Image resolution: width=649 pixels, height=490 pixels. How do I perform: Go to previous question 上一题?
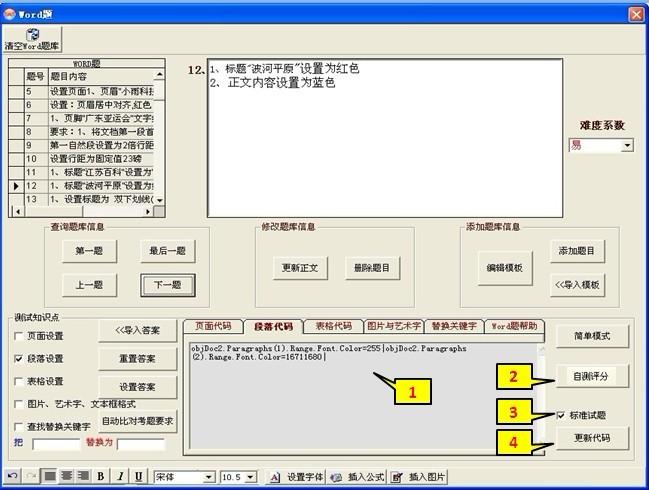pyautogui.click(x=89, y=285)
